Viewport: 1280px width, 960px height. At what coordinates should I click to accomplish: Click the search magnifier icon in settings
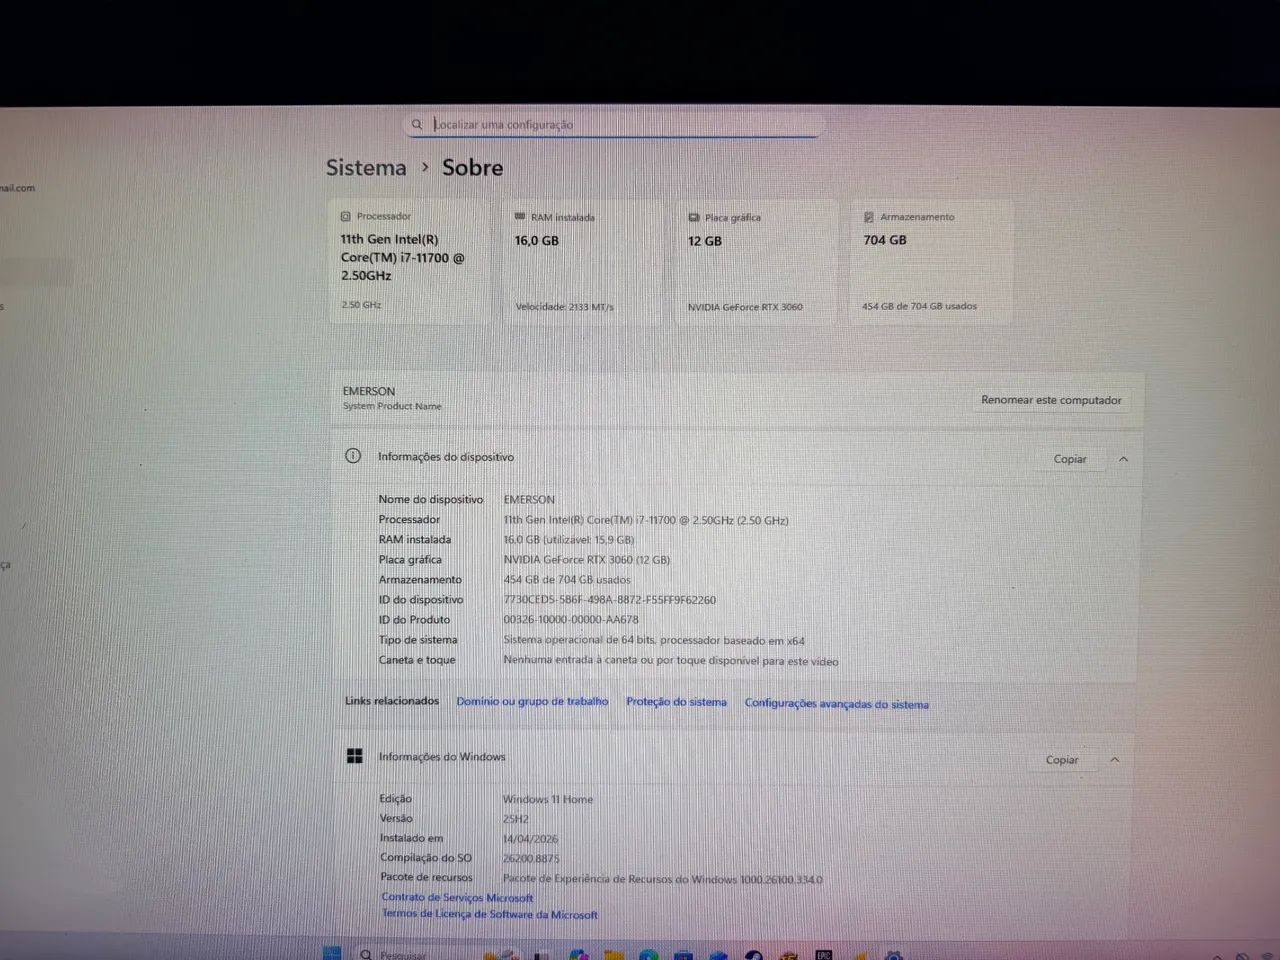[x=417, y=125]
